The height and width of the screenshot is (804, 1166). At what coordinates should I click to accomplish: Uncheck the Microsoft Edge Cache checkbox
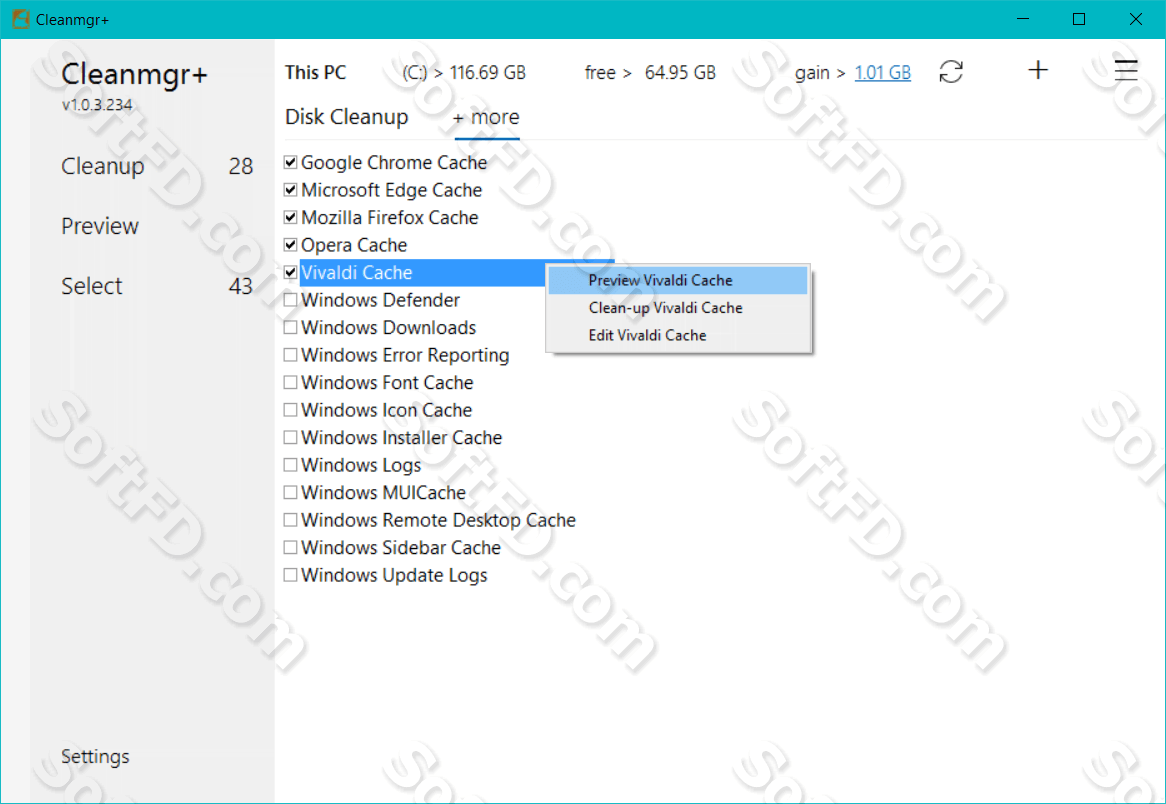click(291, 190)
